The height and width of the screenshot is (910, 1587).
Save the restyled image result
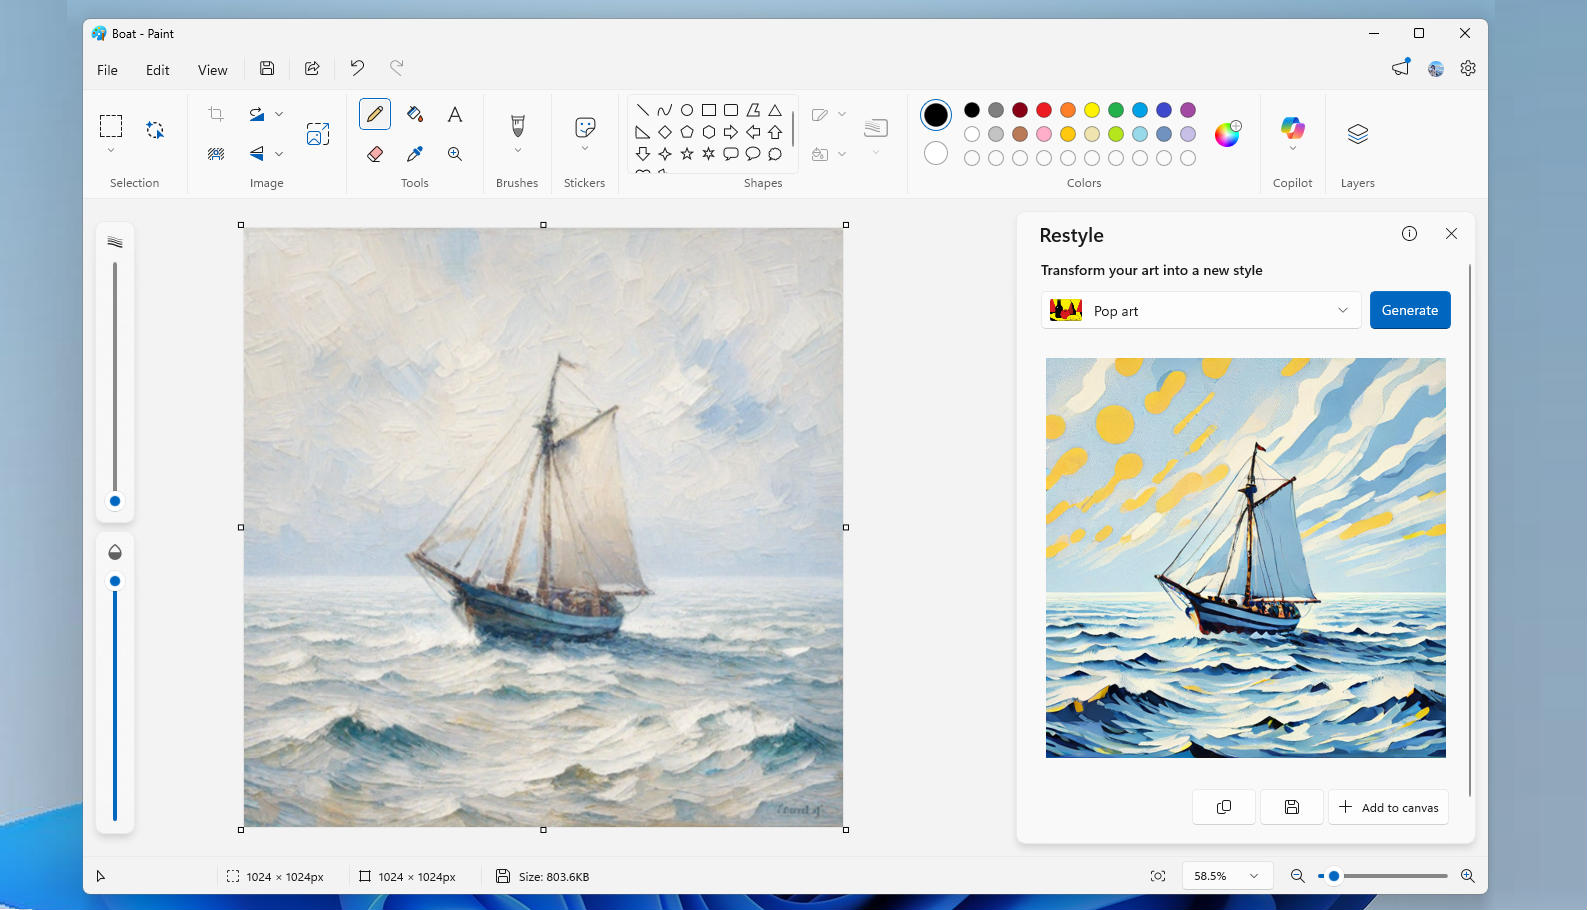tap(1291, 807)
